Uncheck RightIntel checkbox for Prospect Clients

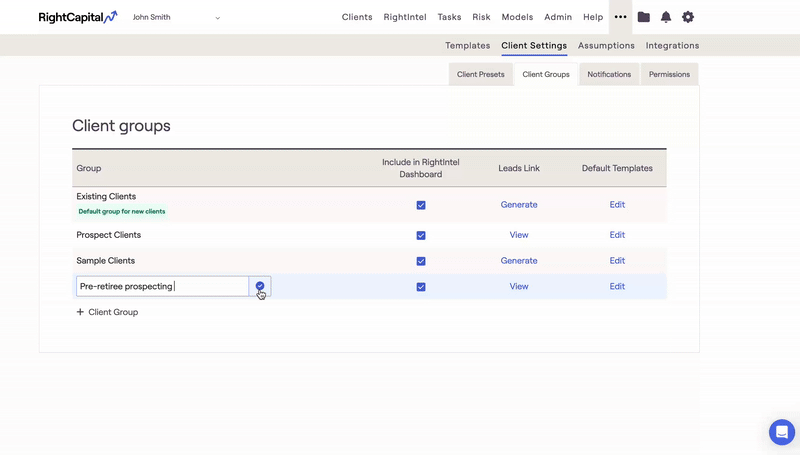(x=421, y=236)
